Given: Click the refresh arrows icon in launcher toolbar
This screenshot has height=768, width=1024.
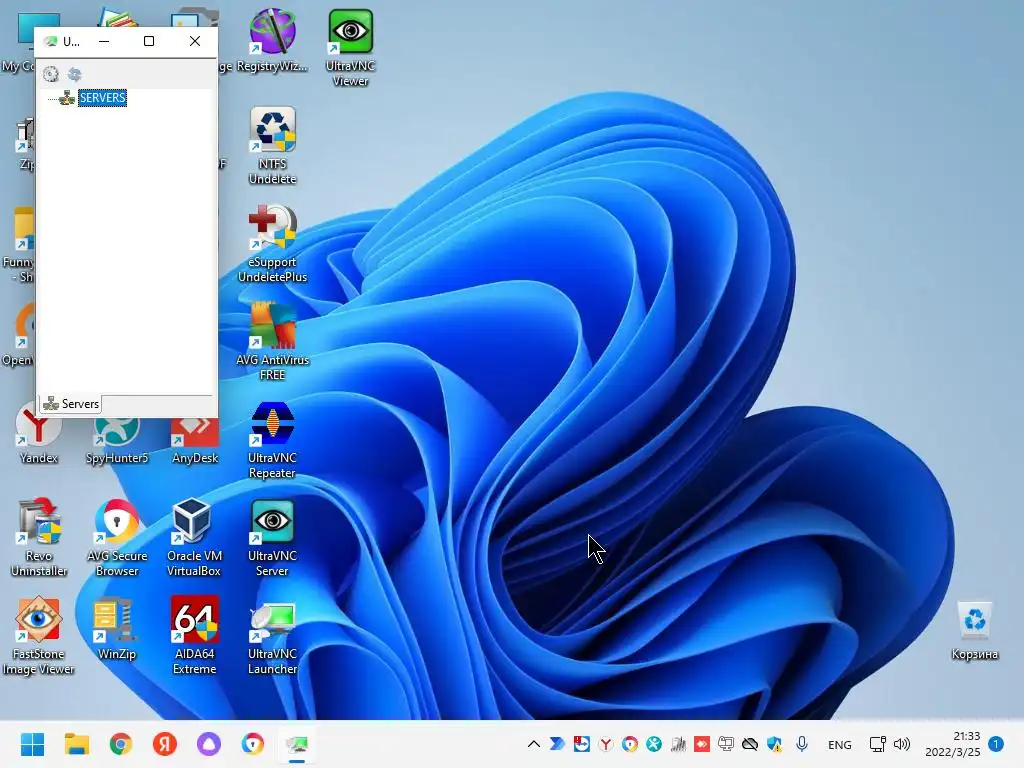Looking at the screenshot, I should point(74,74).
